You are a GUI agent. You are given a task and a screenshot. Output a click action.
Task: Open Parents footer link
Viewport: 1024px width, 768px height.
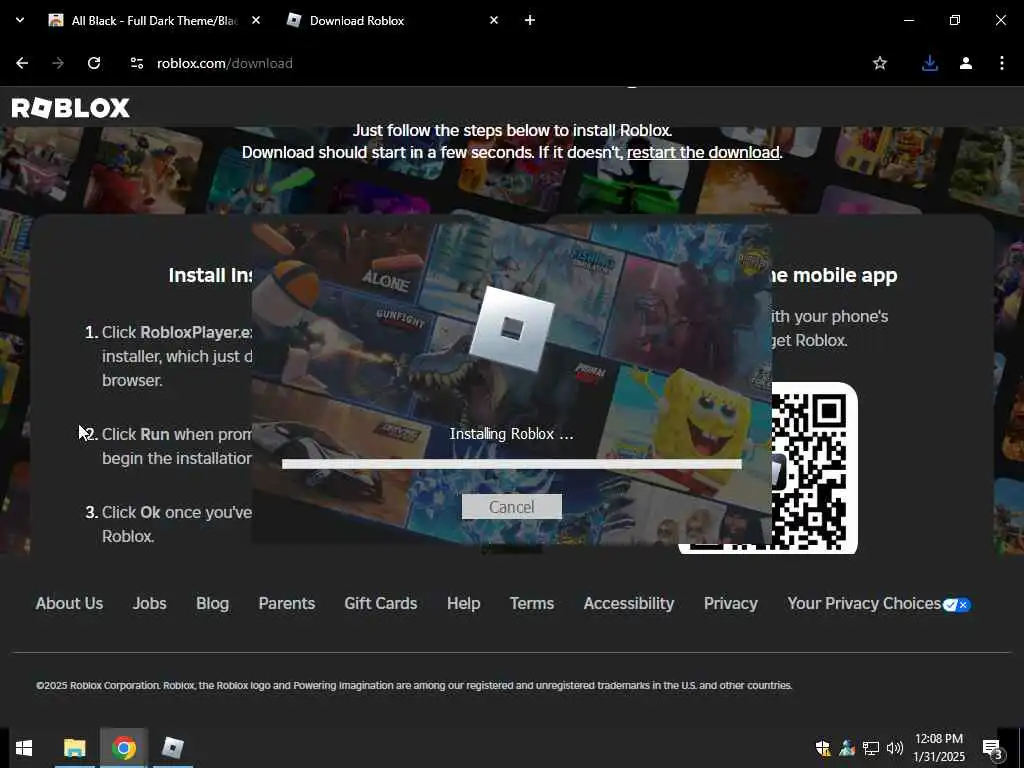tap(287, 603)
